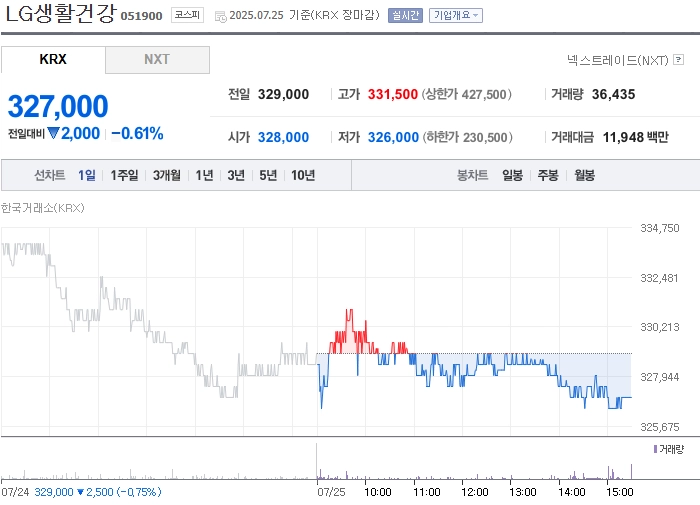Click the 12:00 time axis label
This screenshot has height=505, width=700.
tap(475, 492)
